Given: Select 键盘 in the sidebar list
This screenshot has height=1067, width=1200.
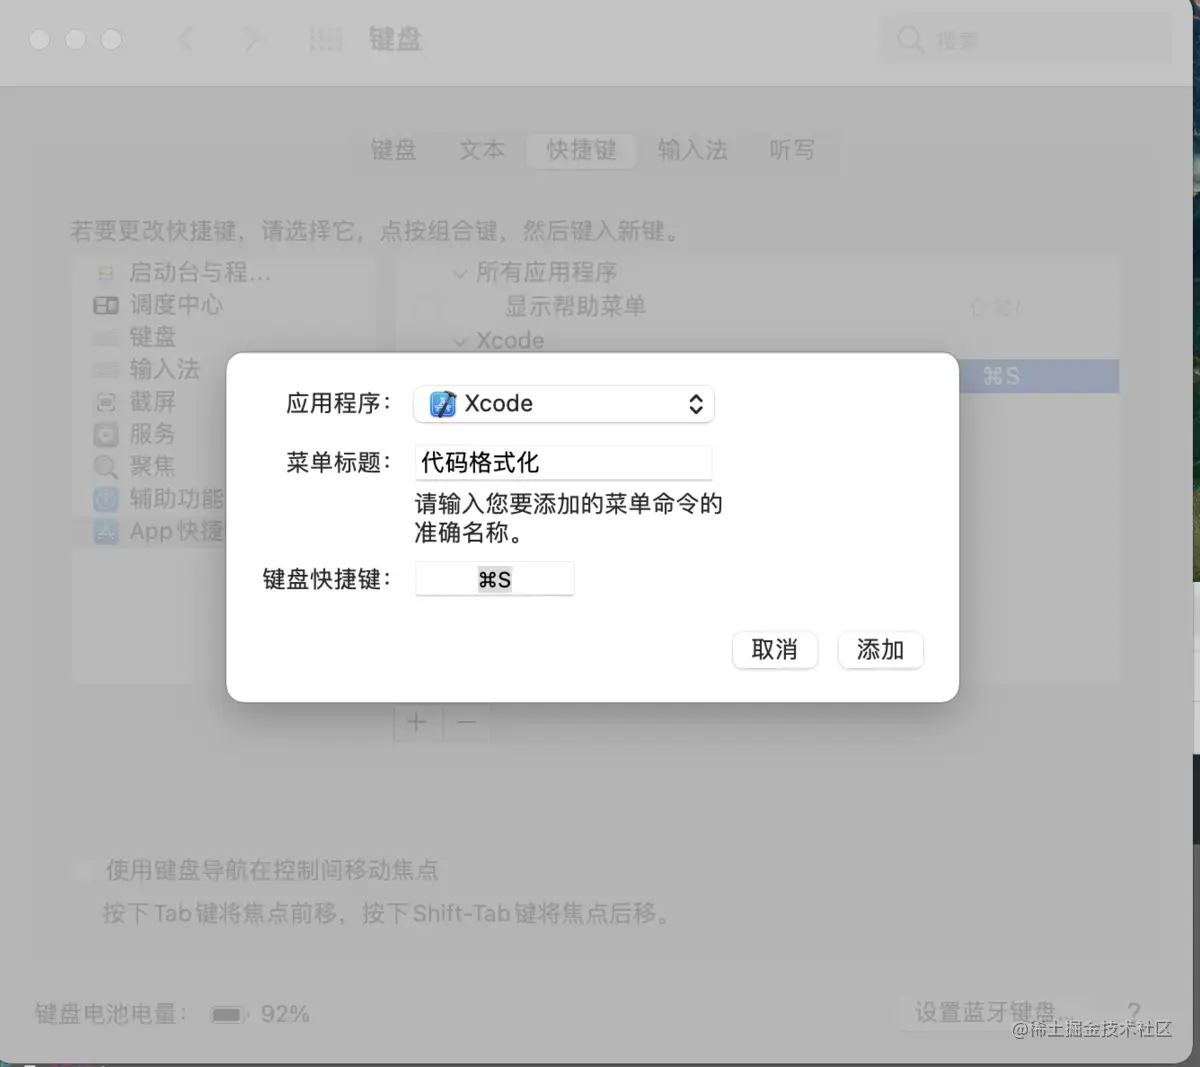Looking at the screenshot, I should (152, 337).
